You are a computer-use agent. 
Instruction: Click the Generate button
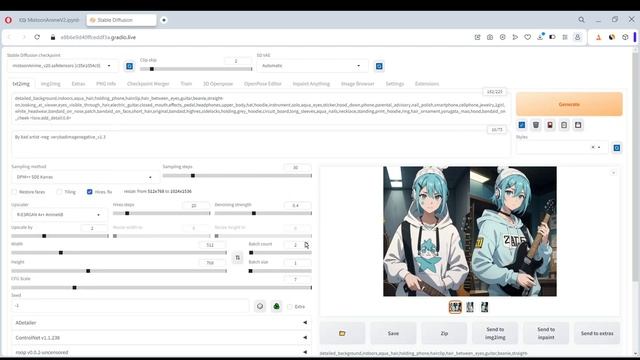[569, 104]
